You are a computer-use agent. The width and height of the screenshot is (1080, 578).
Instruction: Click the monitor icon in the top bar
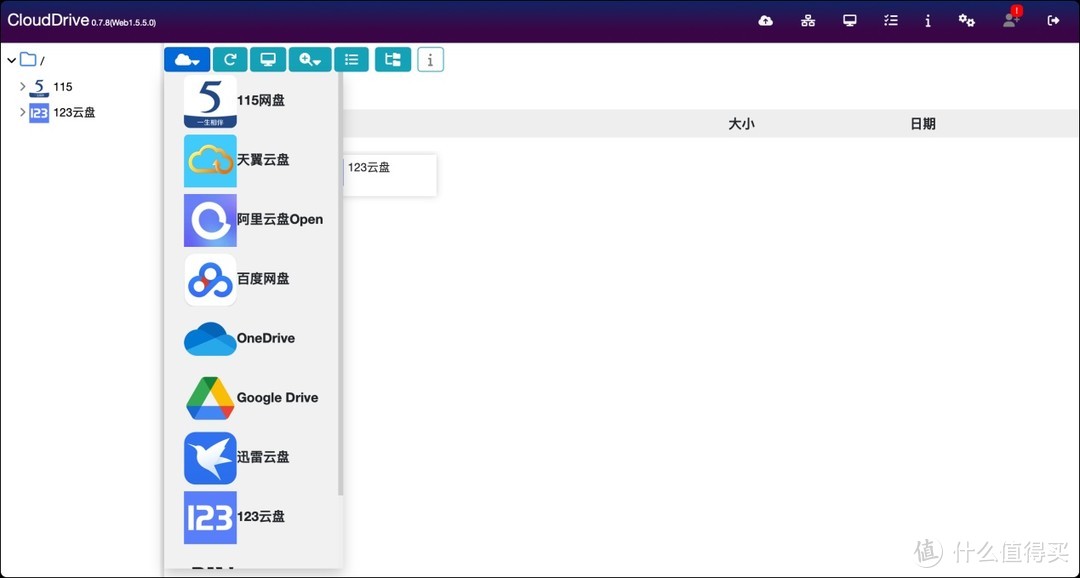click(849, 19)
